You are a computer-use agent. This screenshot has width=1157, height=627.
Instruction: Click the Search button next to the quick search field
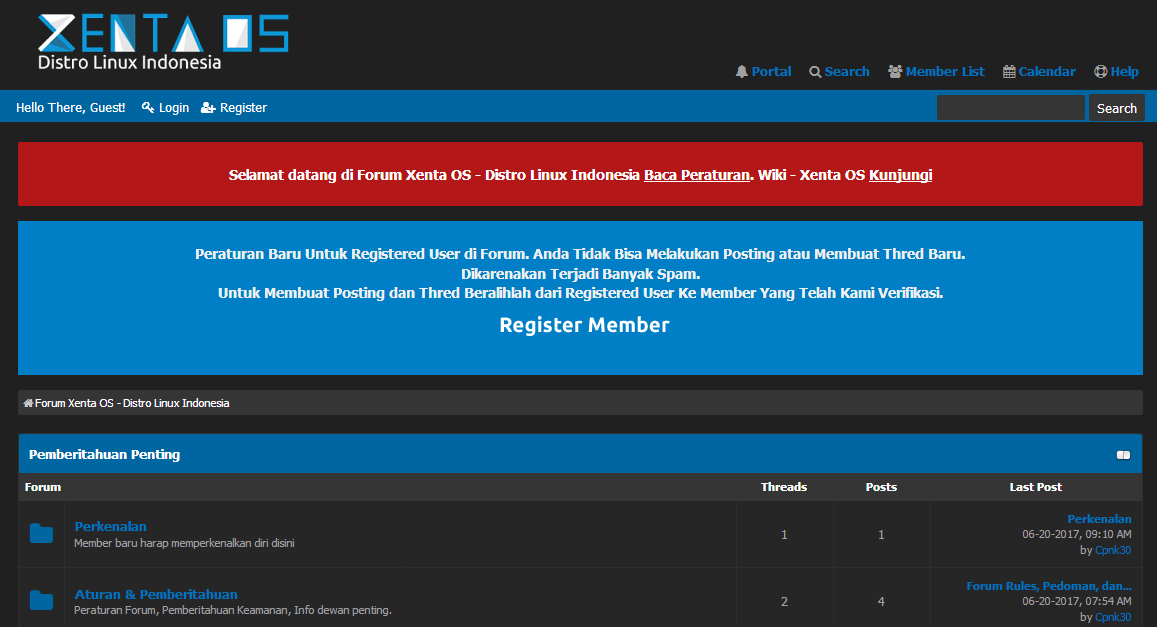coord(1116,108)
